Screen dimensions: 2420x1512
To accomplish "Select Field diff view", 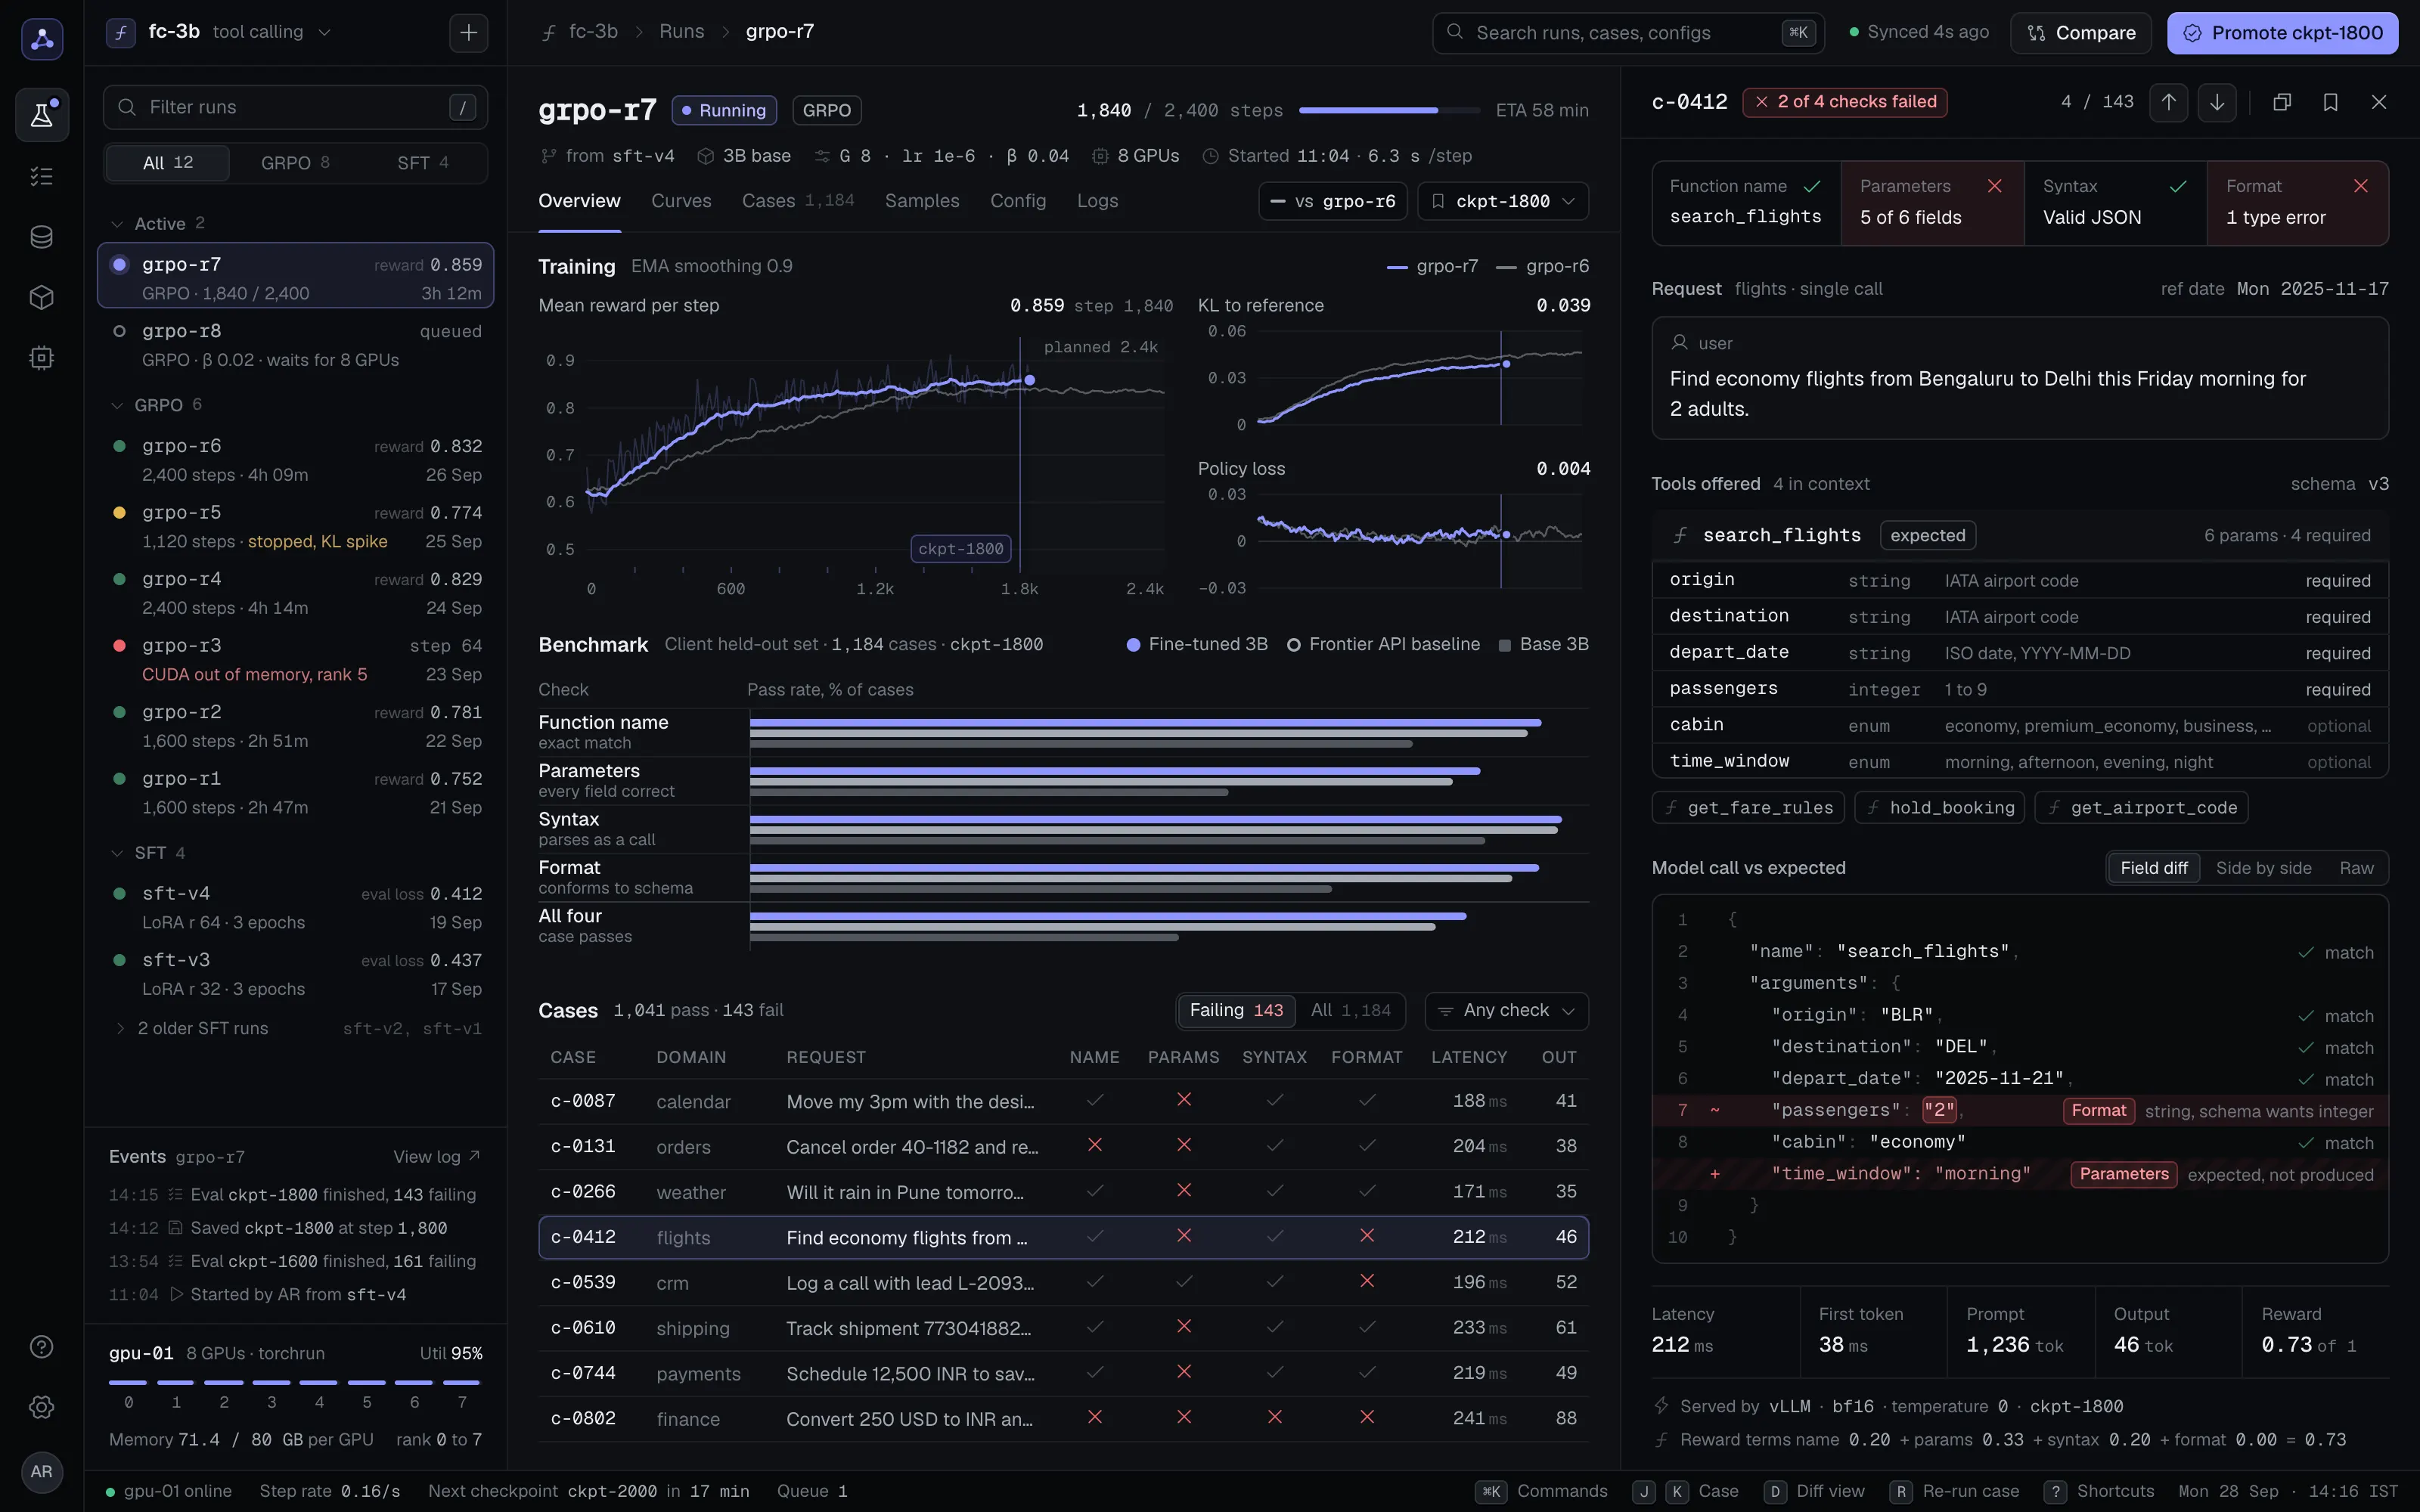I will (x=2153, y=868).
